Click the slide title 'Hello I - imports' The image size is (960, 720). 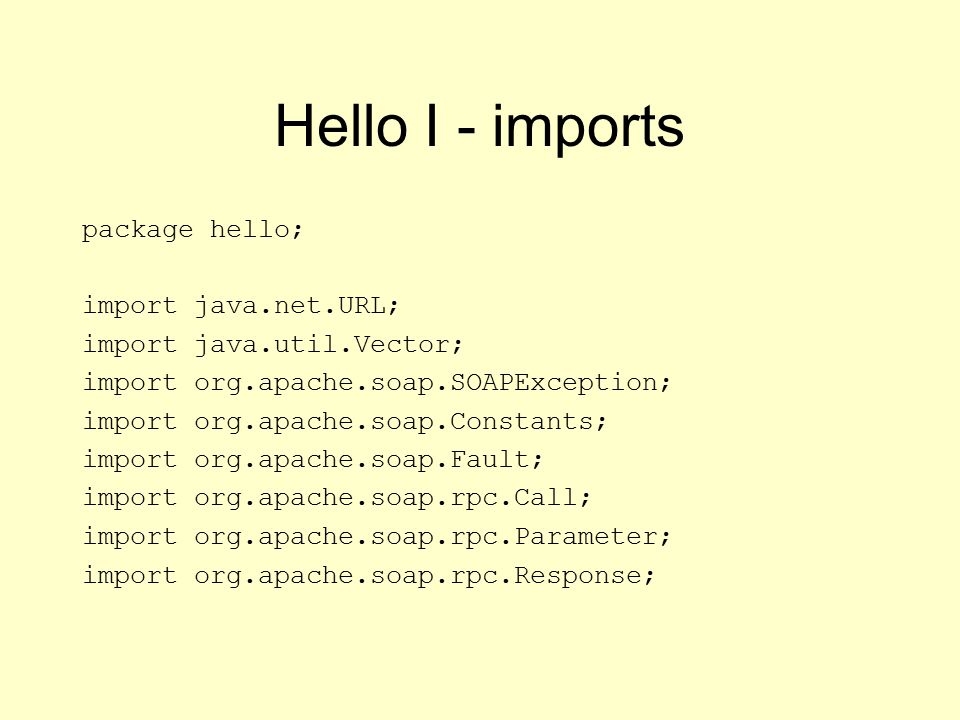point(479,127)
